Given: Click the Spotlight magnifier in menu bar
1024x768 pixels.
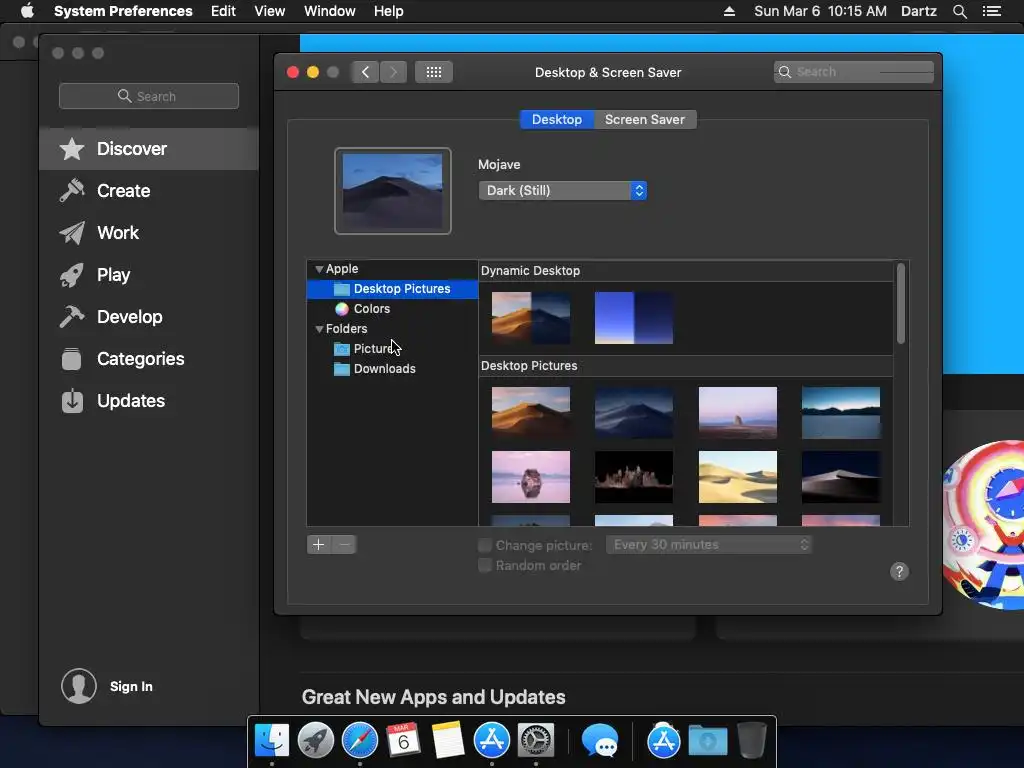Looking at the screenshot, I should [959, 11].
